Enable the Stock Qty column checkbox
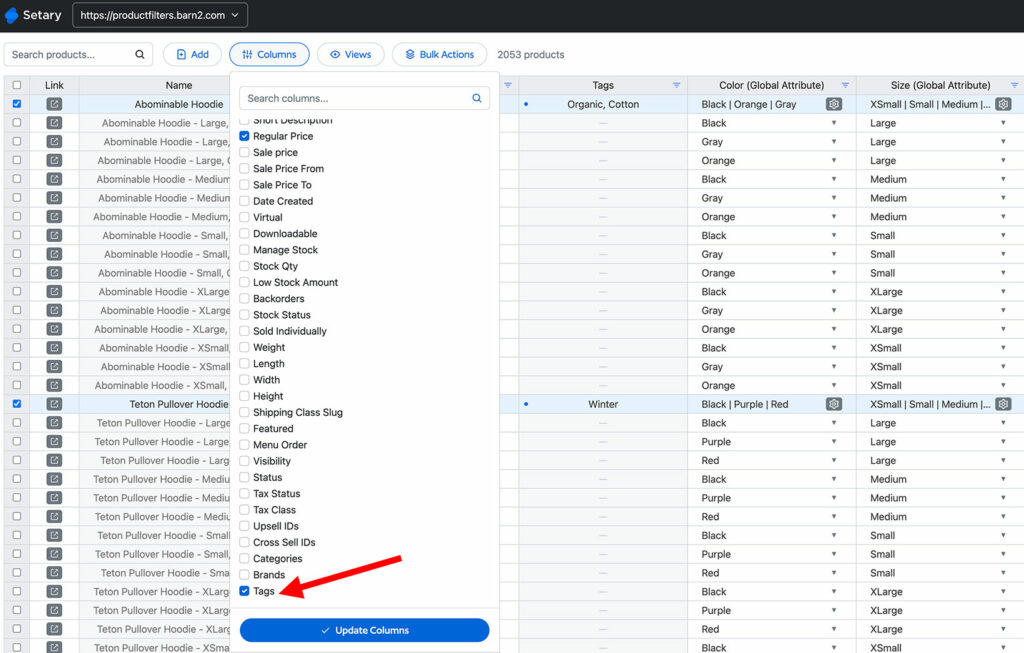This screenshot has height=653, width=1024. point(244,266)
